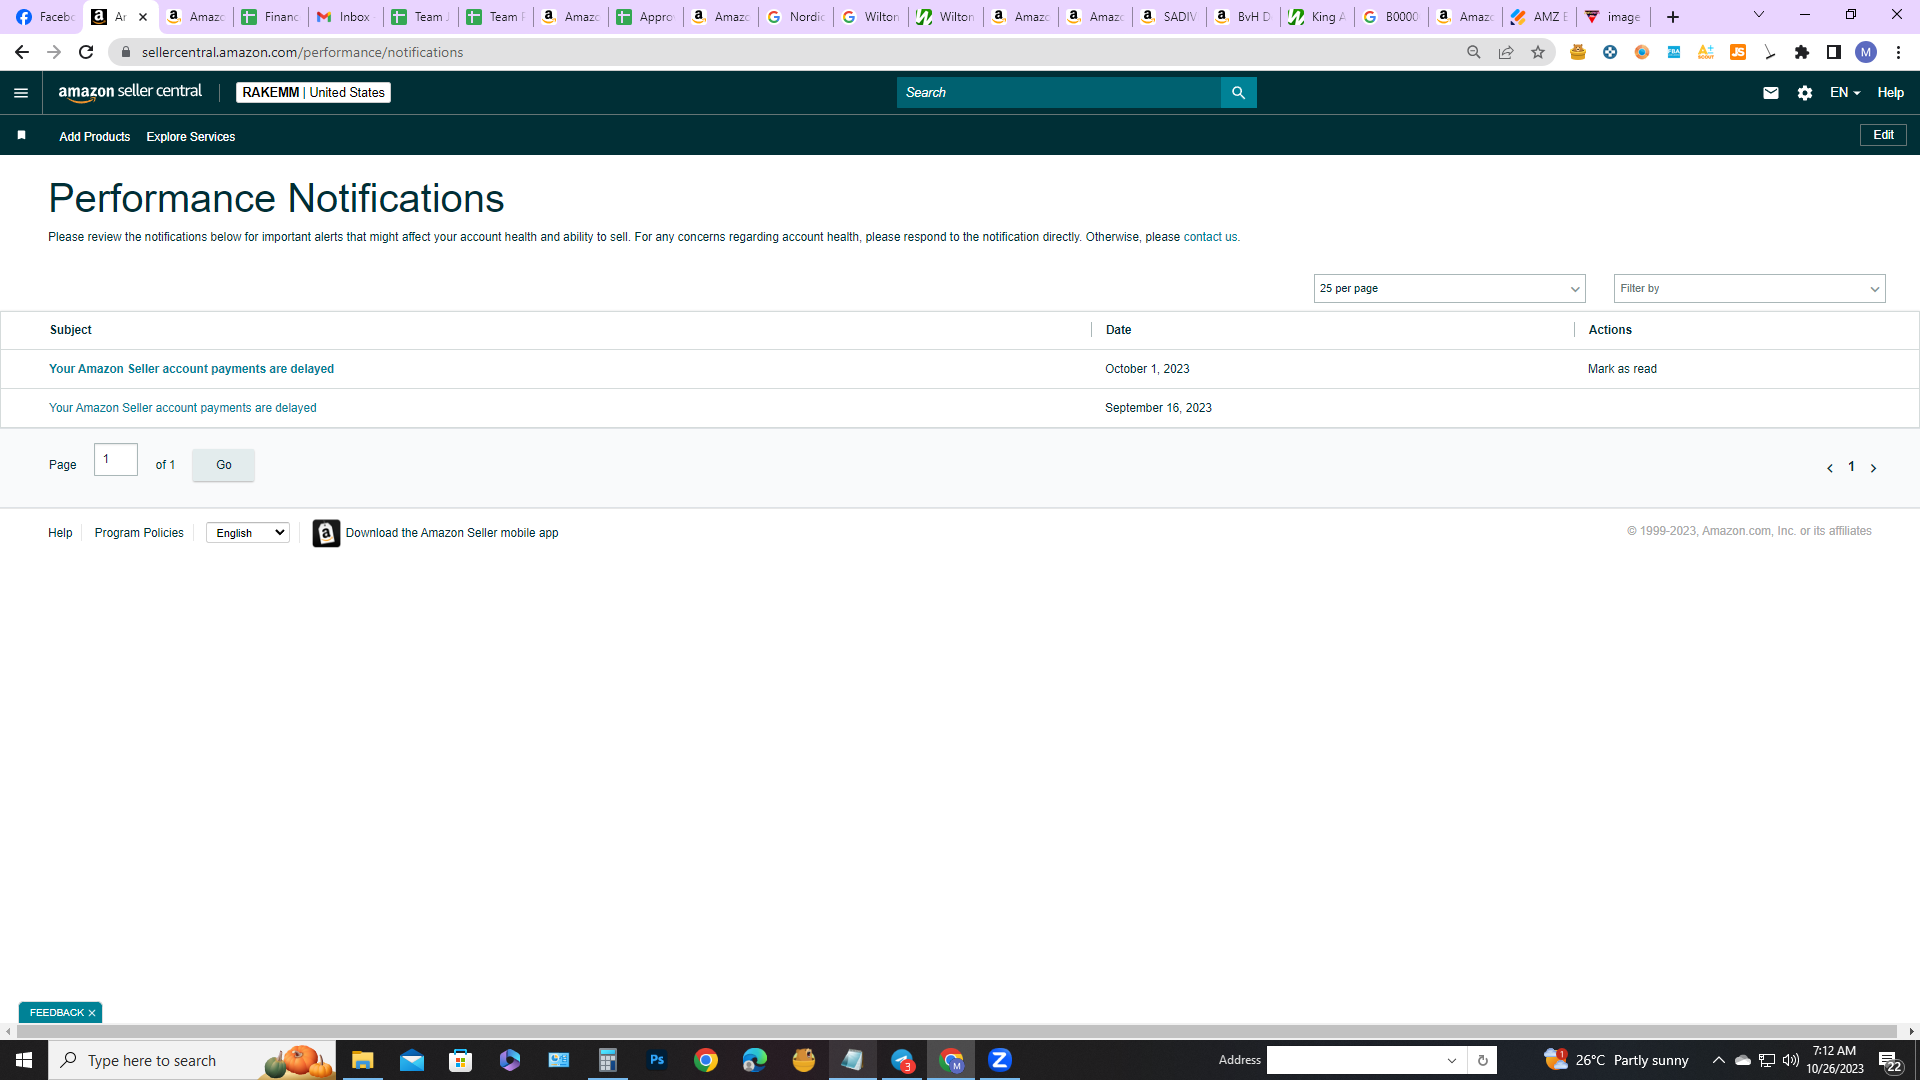Click the browser address bar URL
1920x1080 pixels.
point(302,52)
